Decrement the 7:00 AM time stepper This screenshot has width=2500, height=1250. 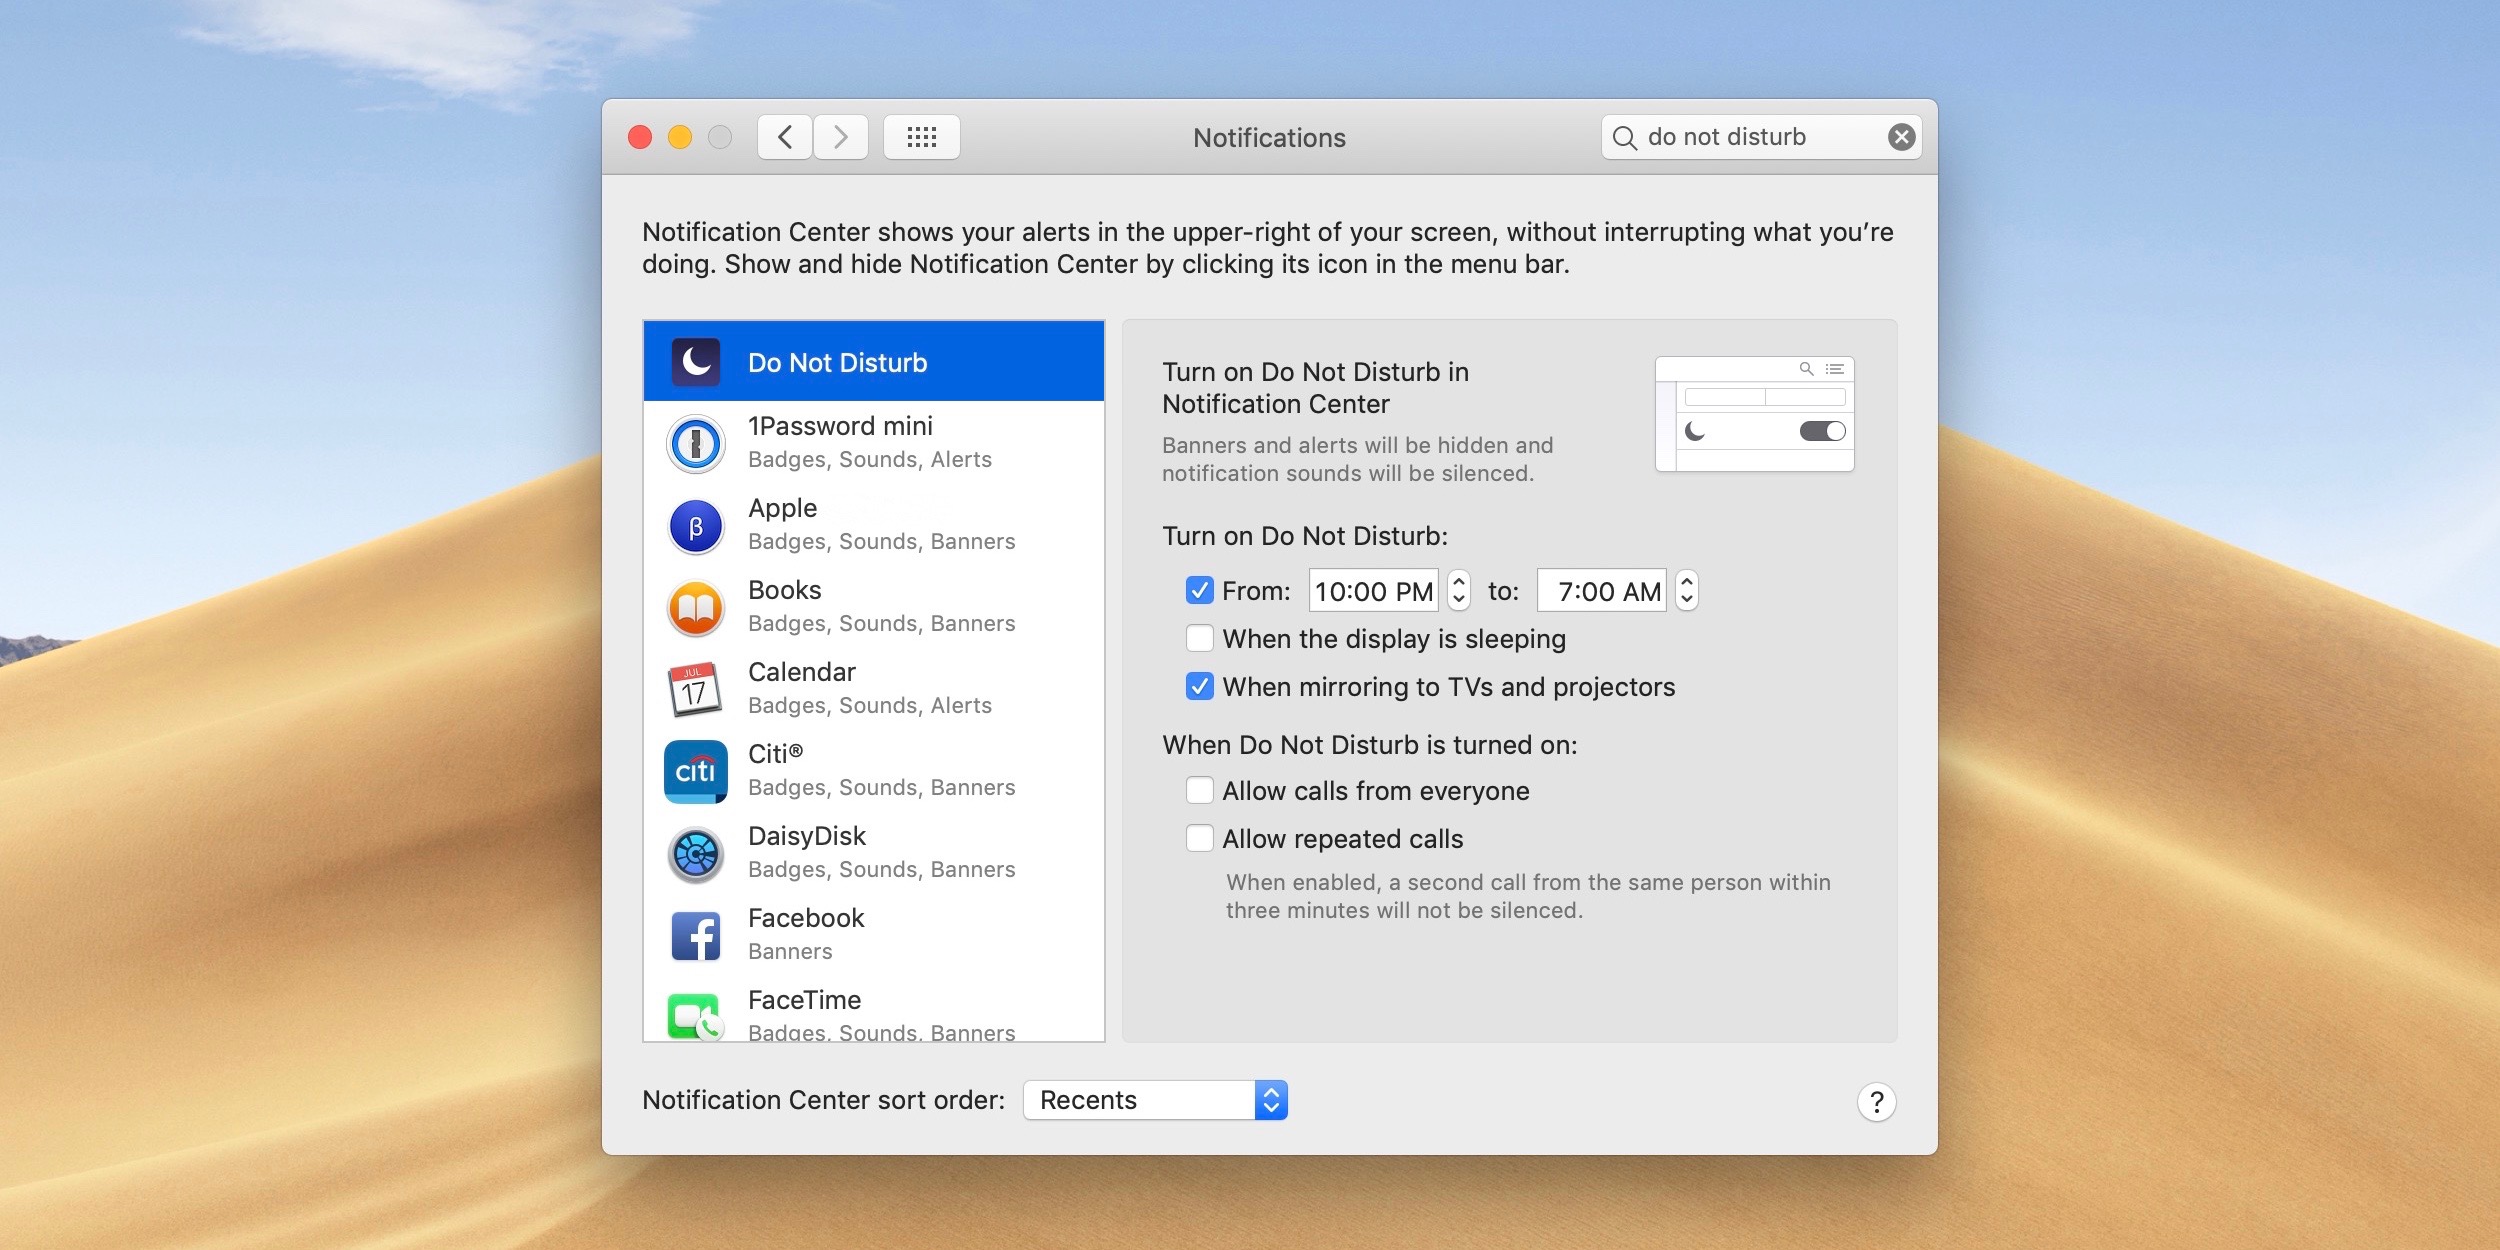tap(1686, 598)
